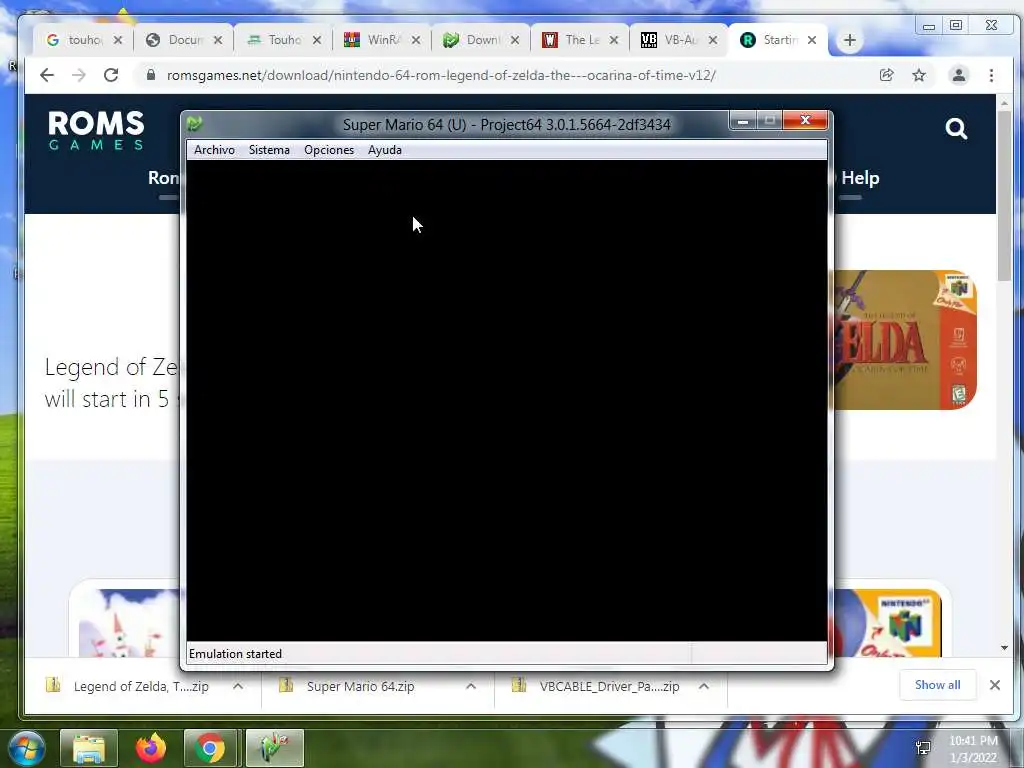Click Show all downloads
Viewport: 1024px width, 768px height.
[937, 685]
